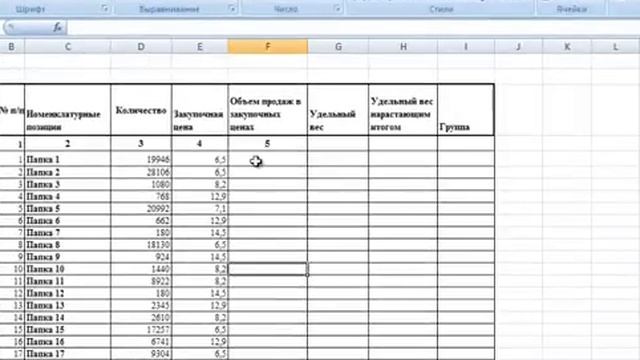Select the cell 'Папка 1'

click(68, 159)
